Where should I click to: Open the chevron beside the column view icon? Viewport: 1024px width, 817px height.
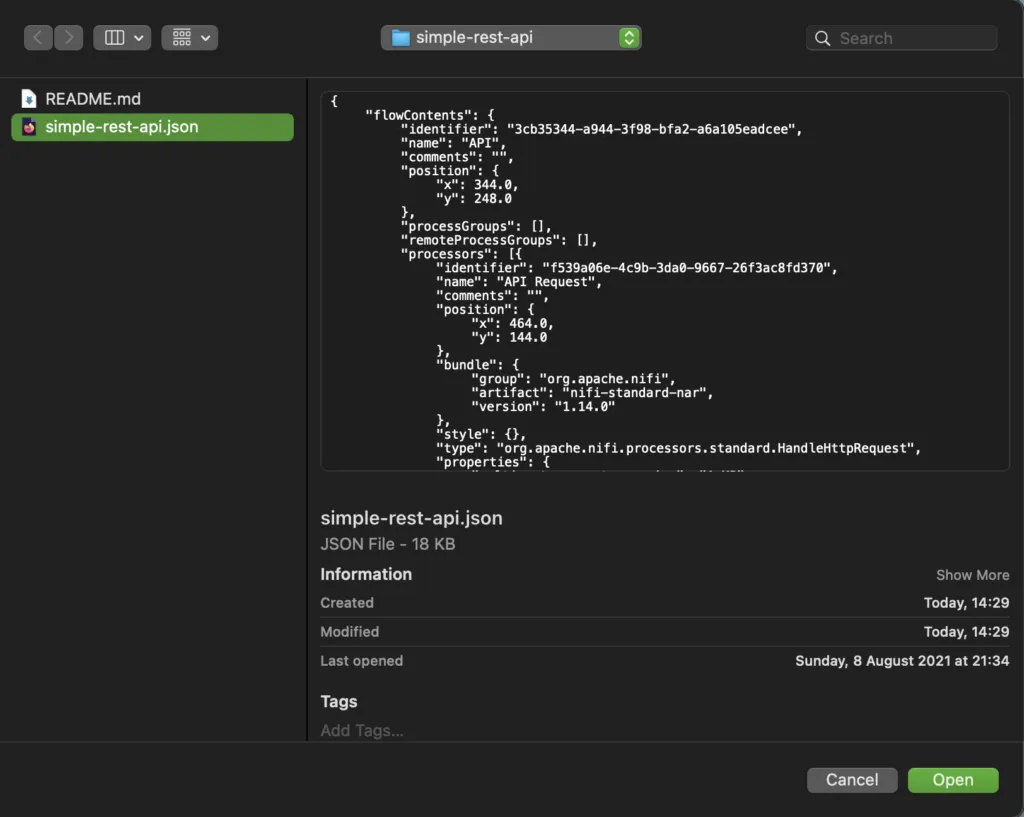click(138, 38)
